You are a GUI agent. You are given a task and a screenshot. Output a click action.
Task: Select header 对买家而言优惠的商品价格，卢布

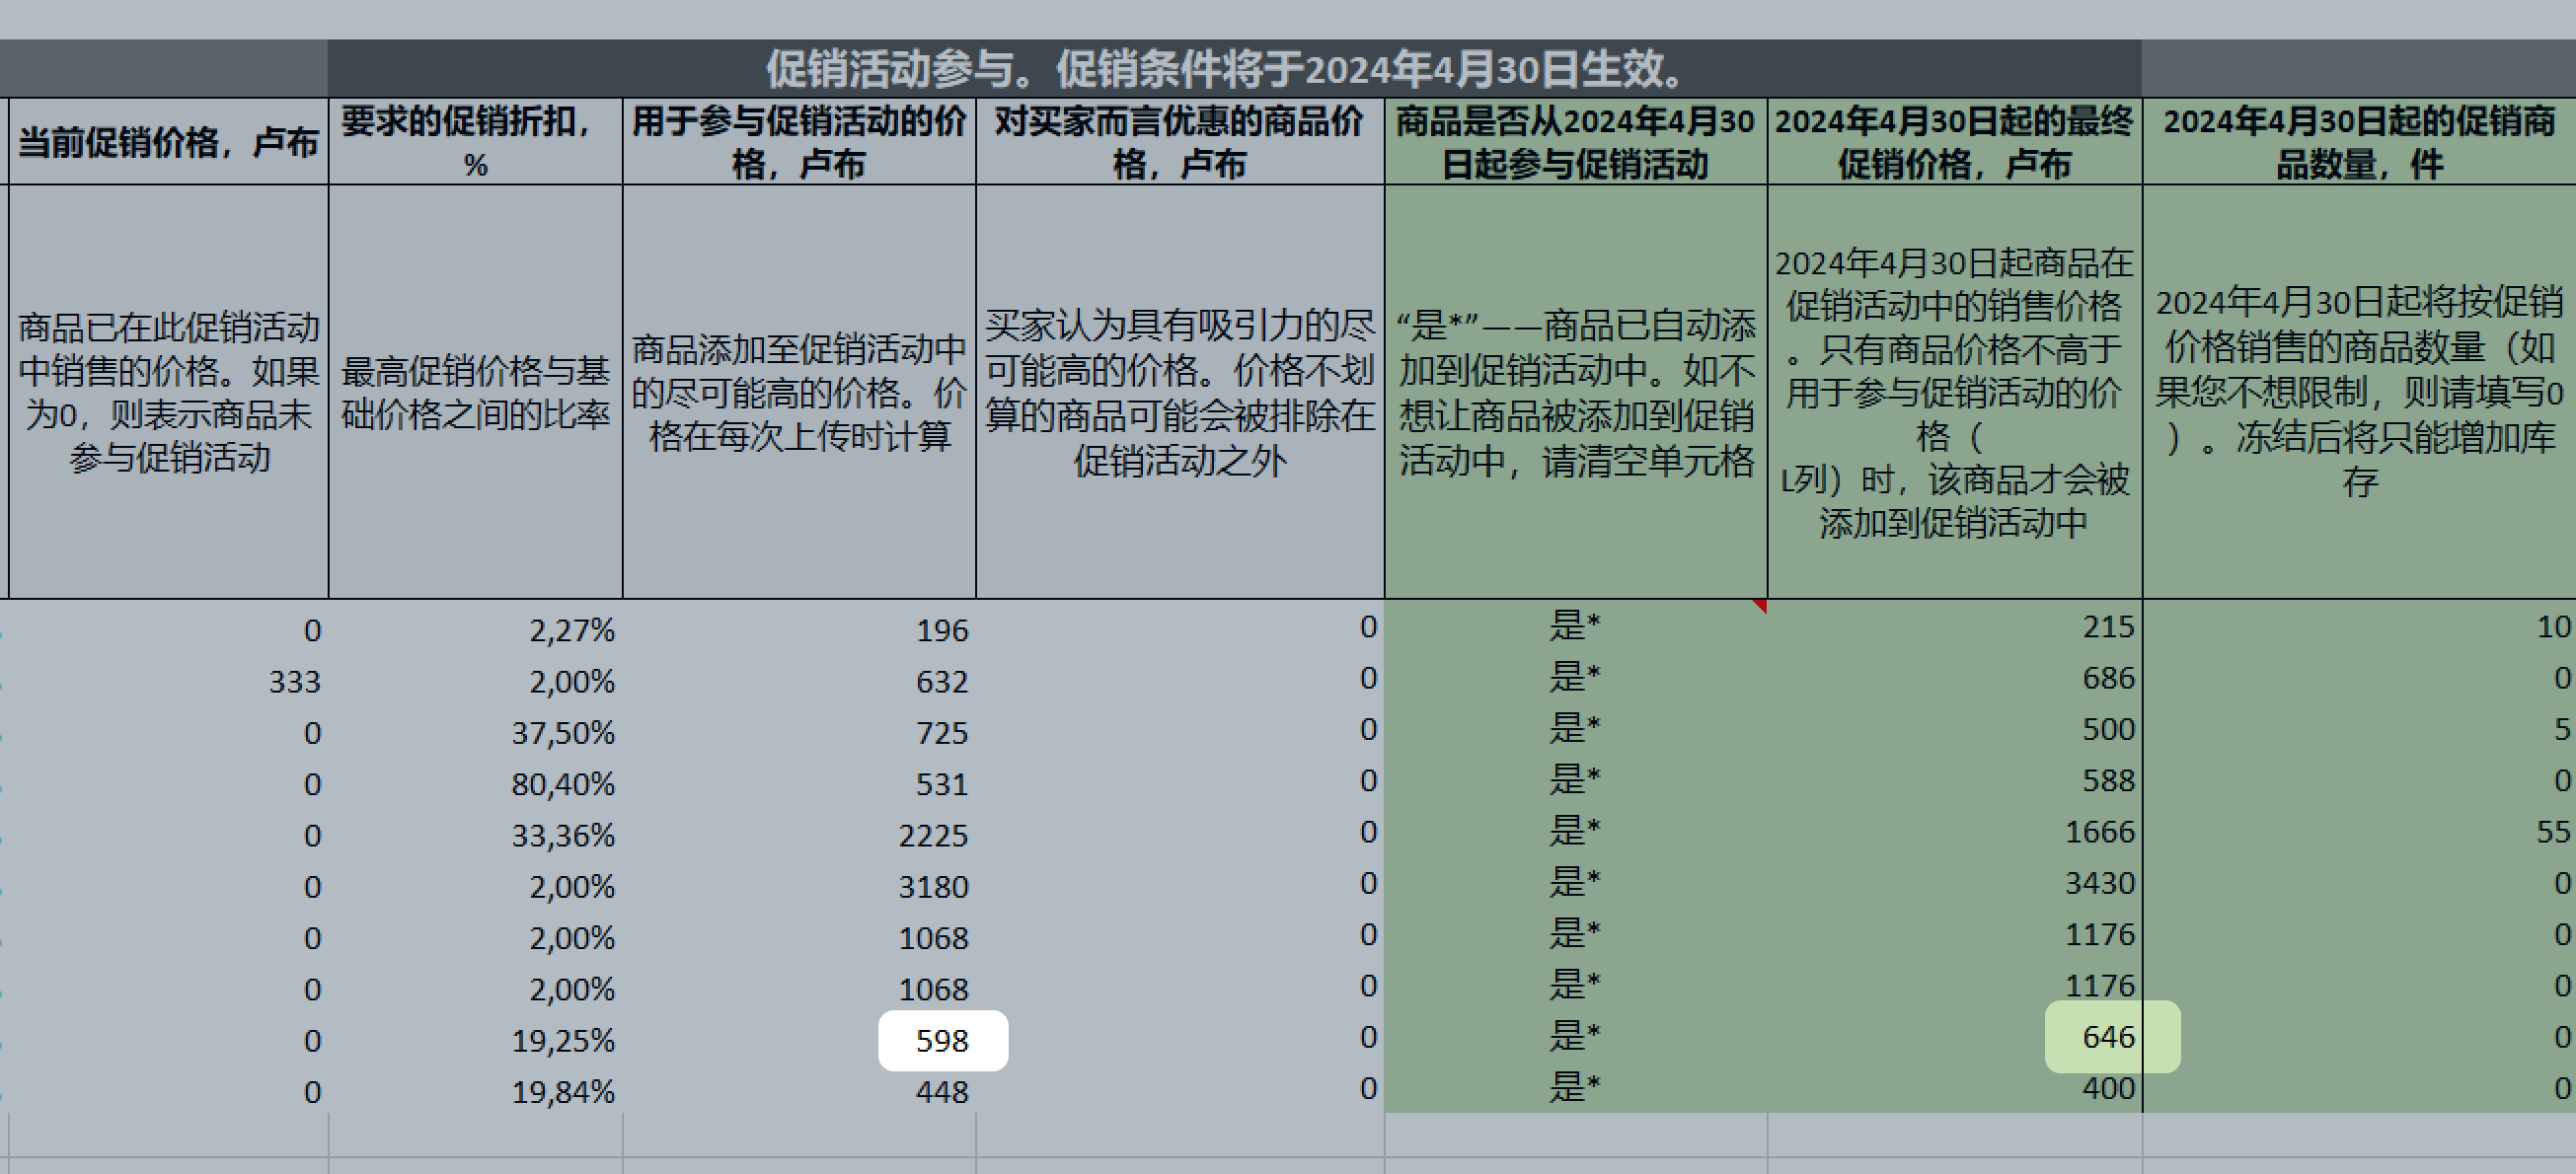(1180, 142)
